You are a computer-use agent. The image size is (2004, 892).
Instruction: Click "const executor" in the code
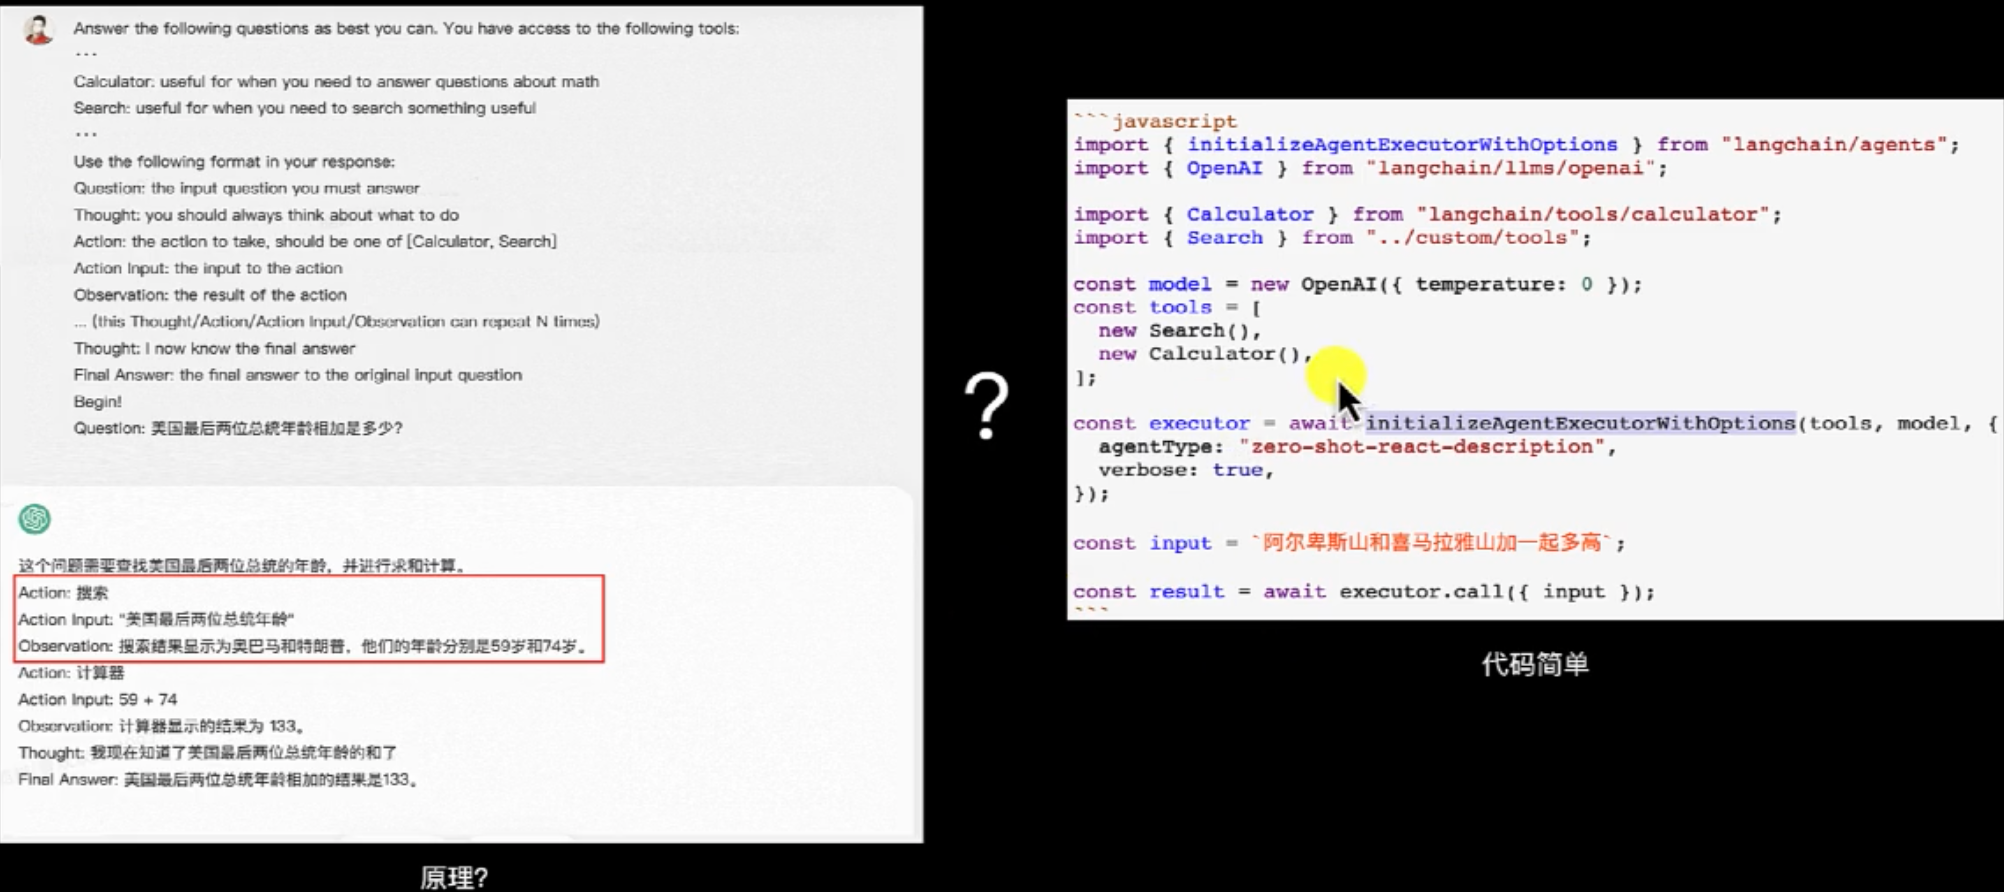click(1161, 423)
